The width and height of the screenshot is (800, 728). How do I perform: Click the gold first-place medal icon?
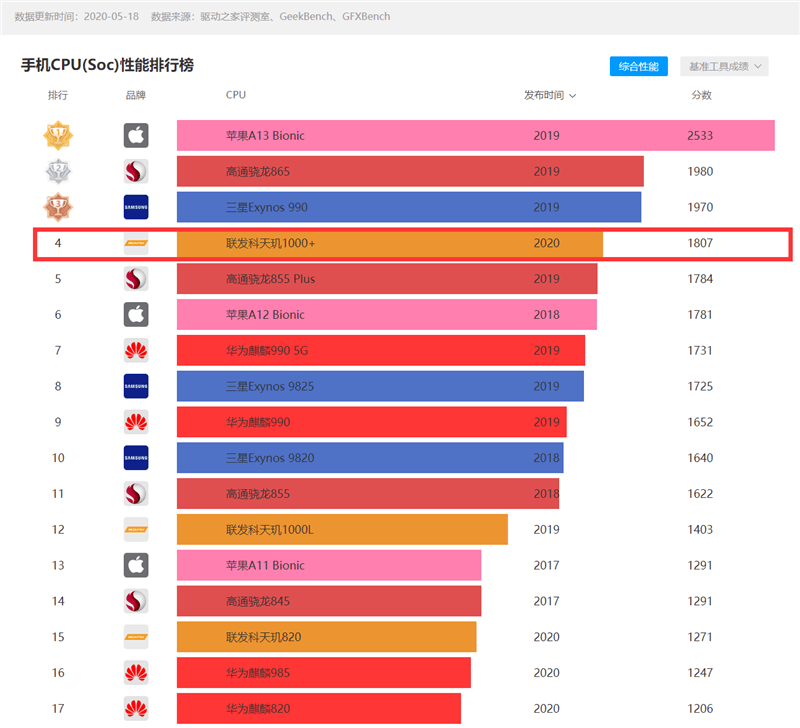(58, 135)
